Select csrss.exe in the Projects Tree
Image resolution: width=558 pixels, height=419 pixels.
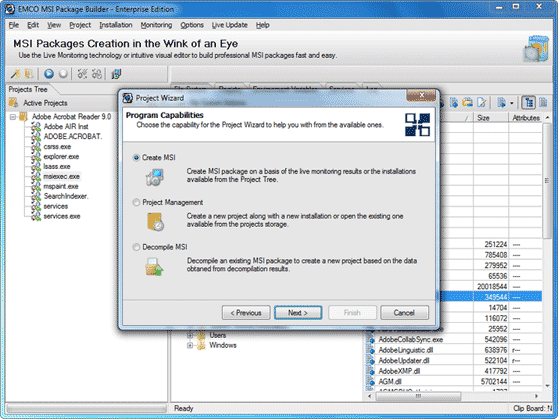(x=57, y=146)
